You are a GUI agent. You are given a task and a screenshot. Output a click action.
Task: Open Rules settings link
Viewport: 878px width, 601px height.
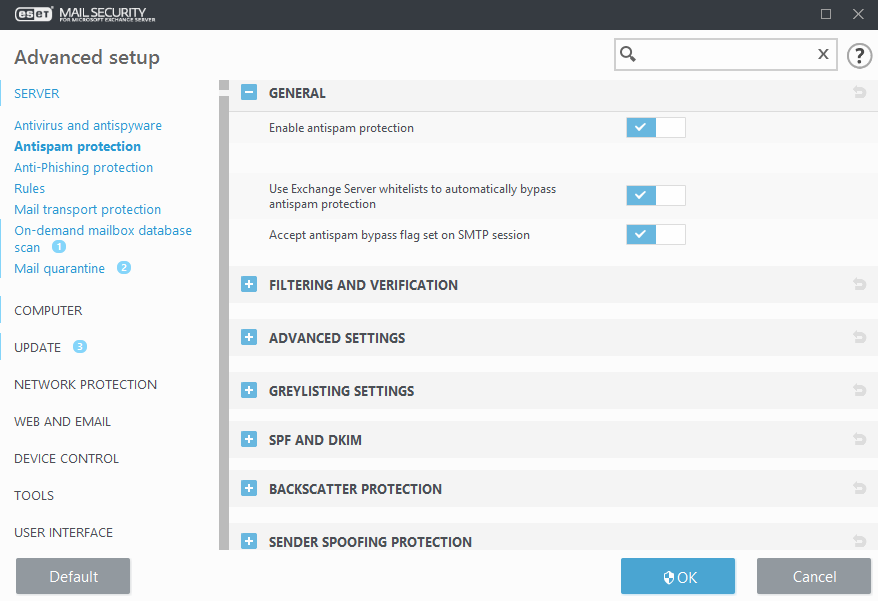pyautogui.click(x=30, y=188)
